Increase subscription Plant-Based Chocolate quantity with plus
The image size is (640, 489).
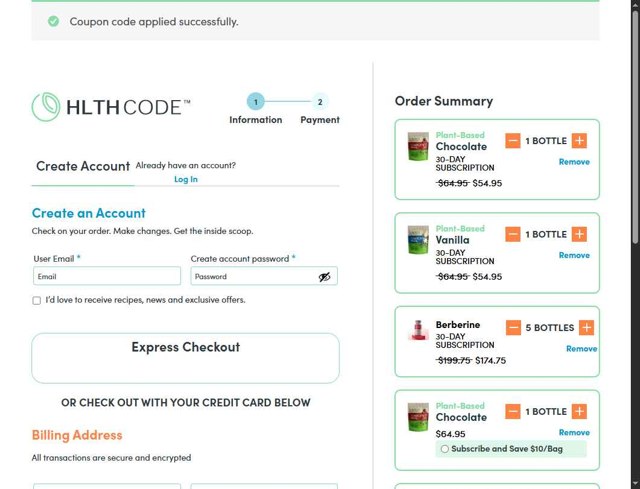pos(579,141)
